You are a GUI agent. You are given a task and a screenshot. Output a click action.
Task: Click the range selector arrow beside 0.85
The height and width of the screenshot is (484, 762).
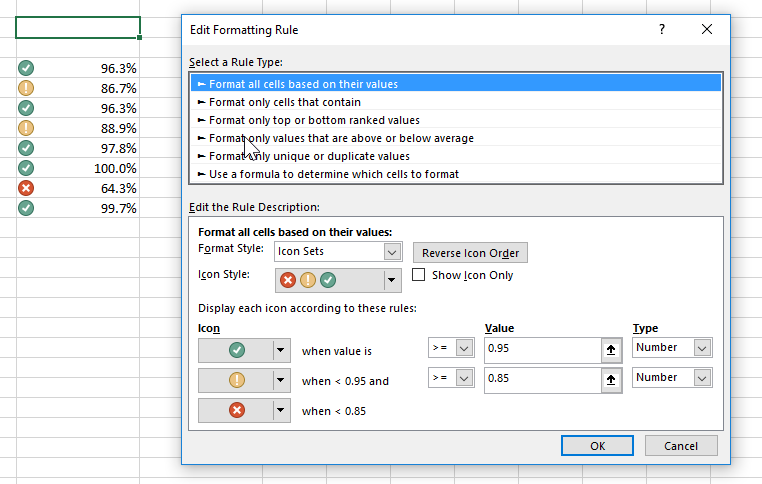pos(611,380)
